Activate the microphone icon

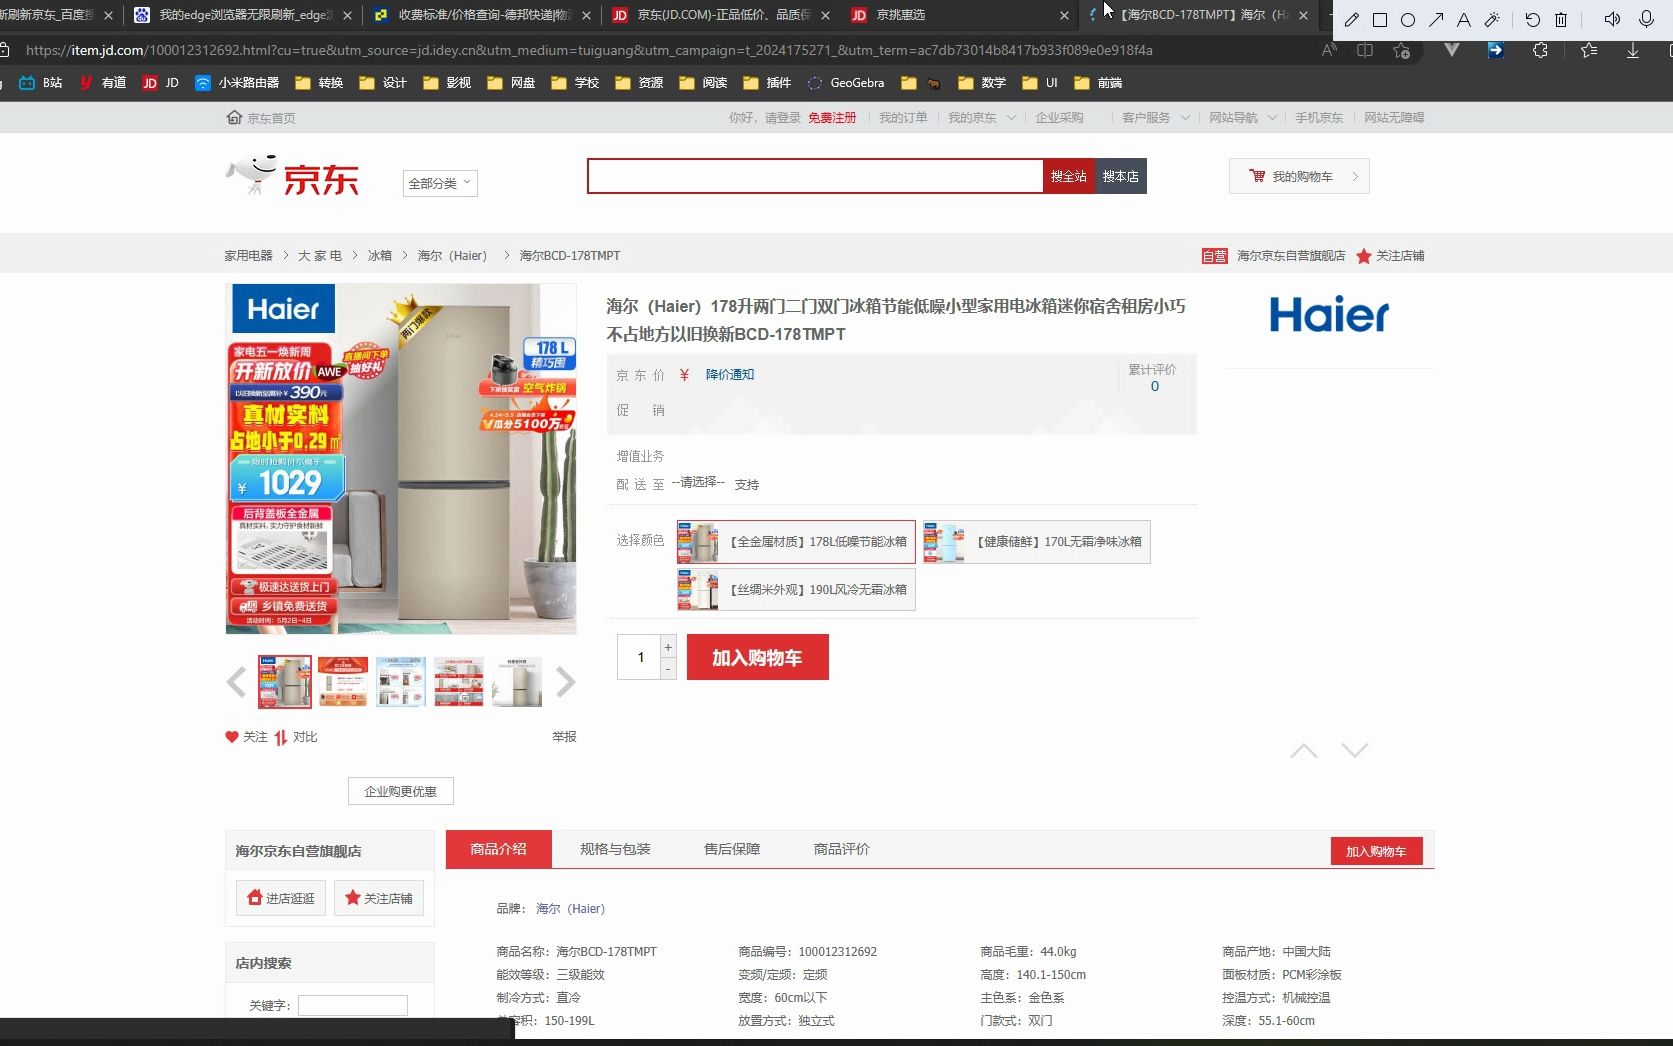(x=1644, y=18)
